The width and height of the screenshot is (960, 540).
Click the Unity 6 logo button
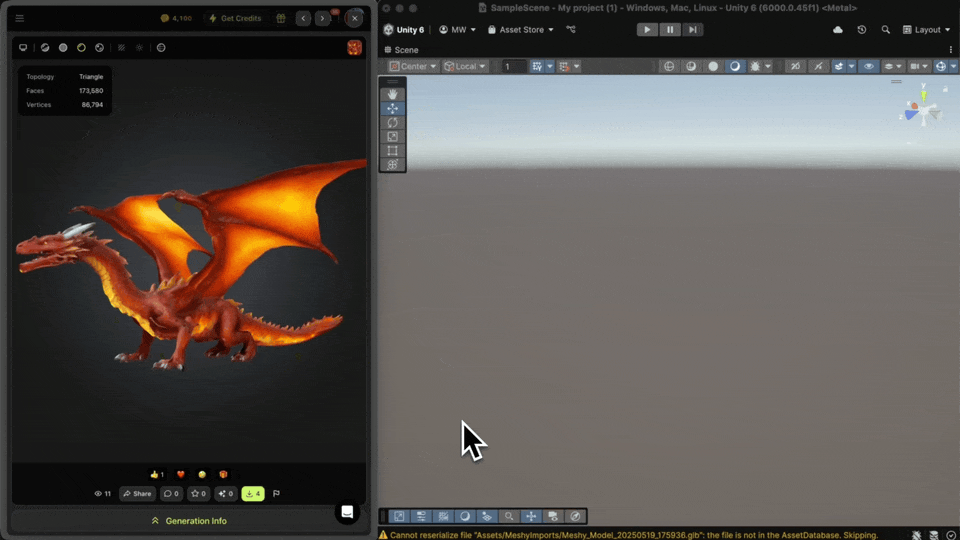(x=403, y=29)
